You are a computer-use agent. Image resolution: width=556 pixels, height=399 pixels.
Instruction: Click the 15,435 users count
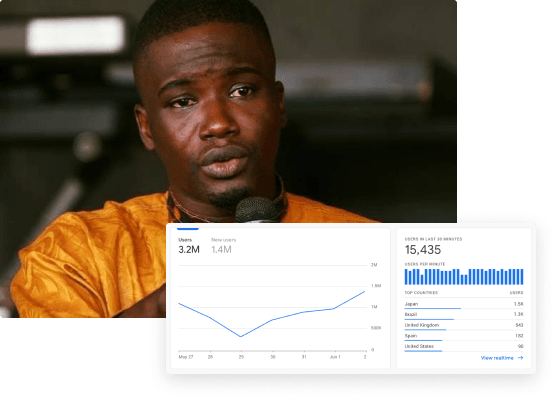[x=423, y=250]
